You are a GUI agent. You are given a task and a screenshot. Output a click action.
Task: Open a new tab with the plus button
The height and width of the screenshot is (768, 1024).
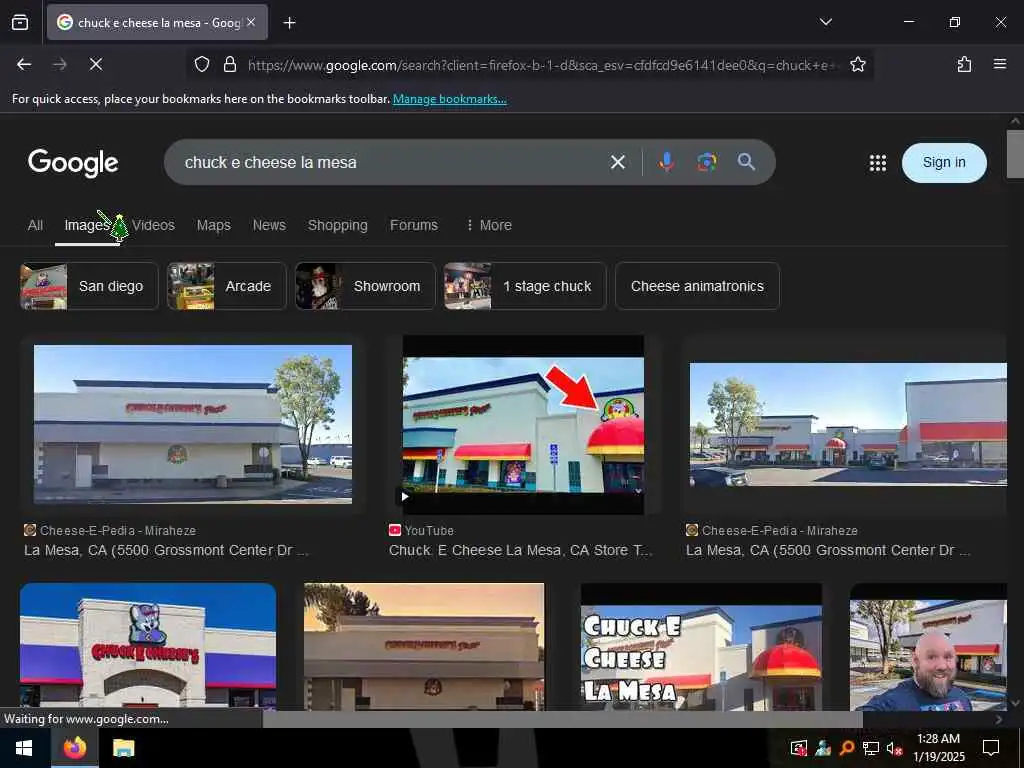(x=289, y=23)
